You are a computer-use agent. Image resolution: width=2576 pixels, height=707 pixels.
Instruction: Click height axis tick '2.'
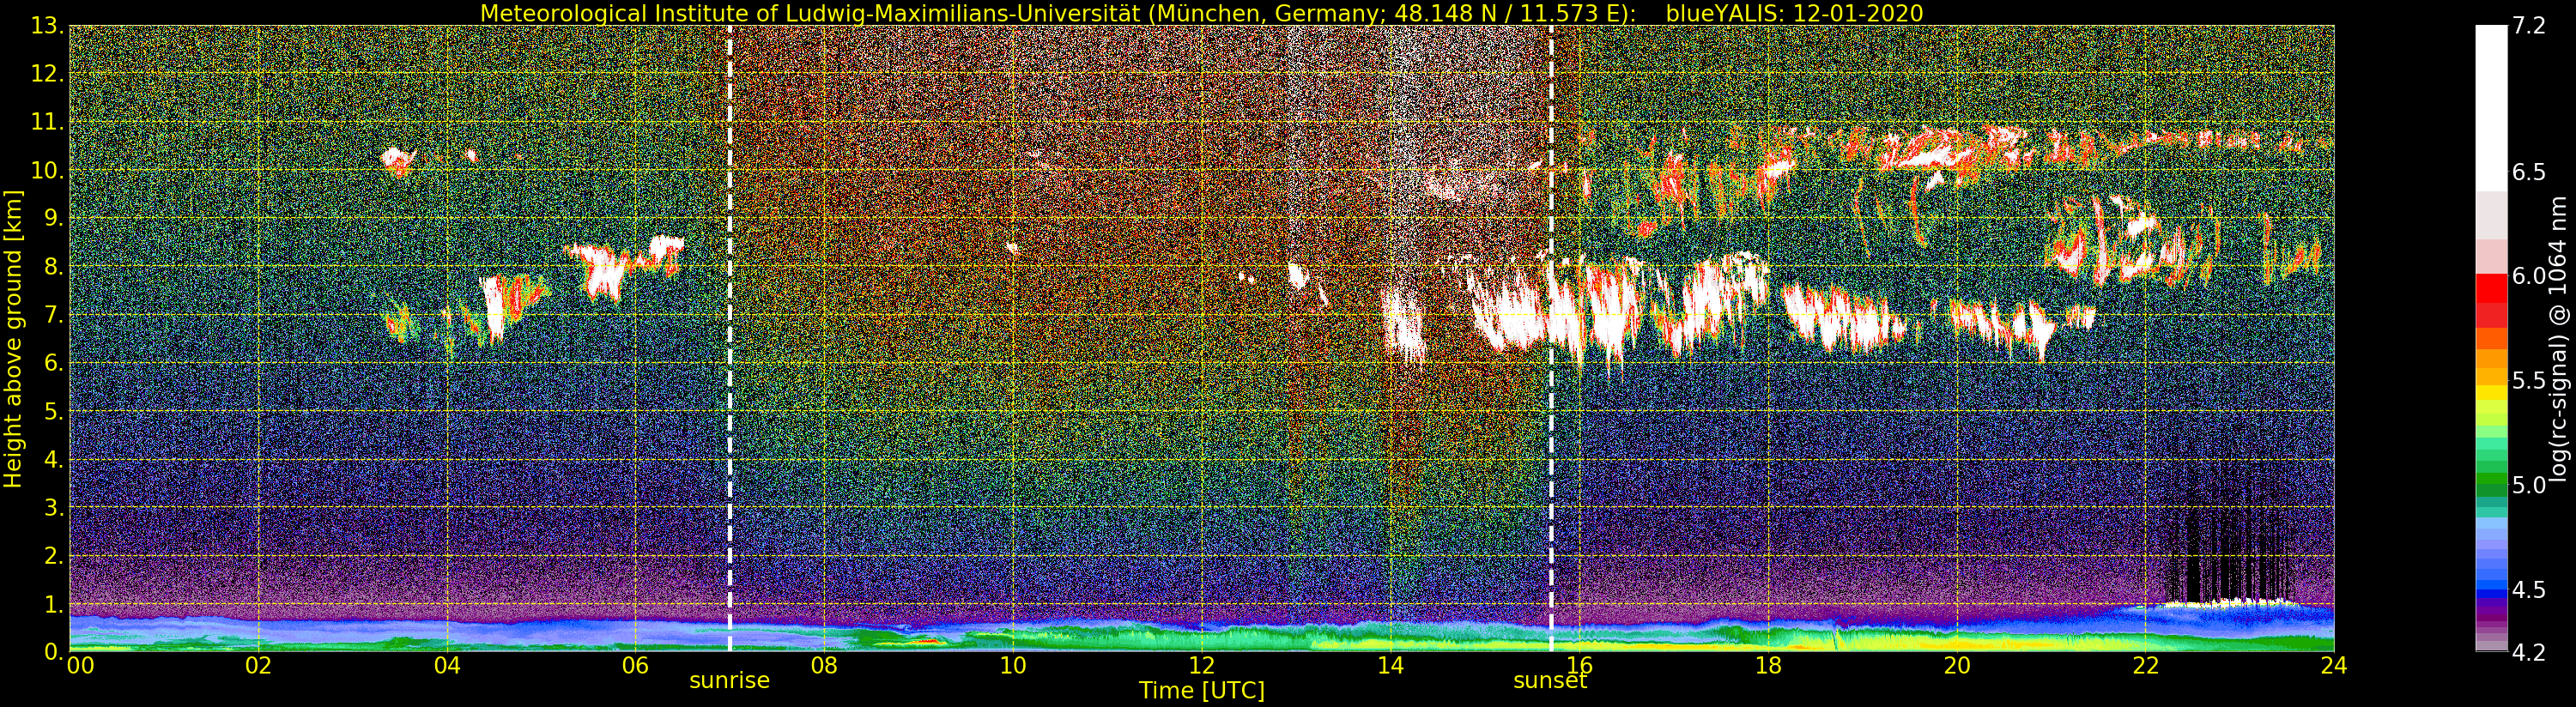(x=54, y=556)
